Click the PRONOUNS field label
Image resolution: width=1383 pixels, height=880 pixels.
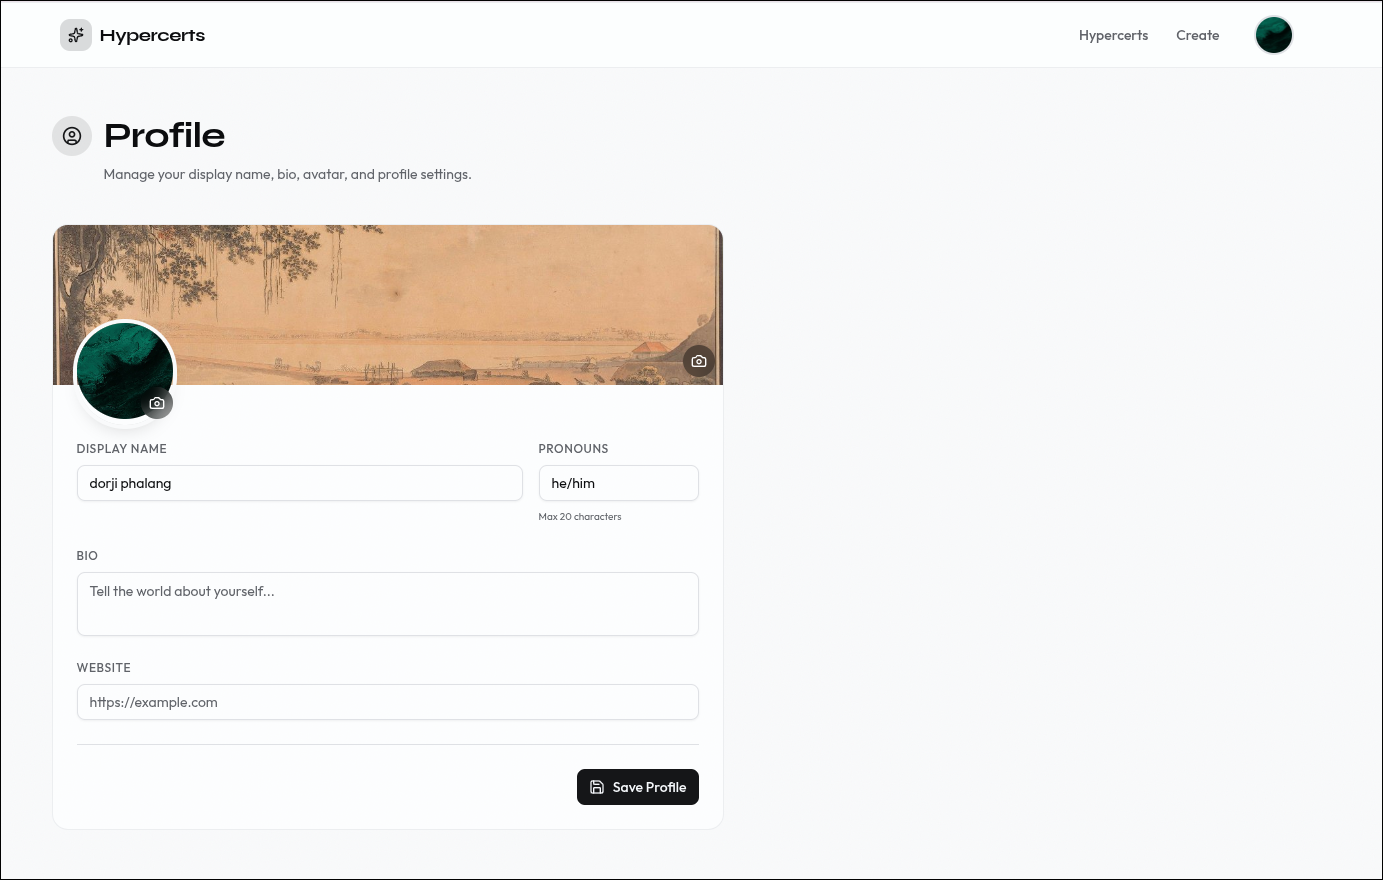573,449
